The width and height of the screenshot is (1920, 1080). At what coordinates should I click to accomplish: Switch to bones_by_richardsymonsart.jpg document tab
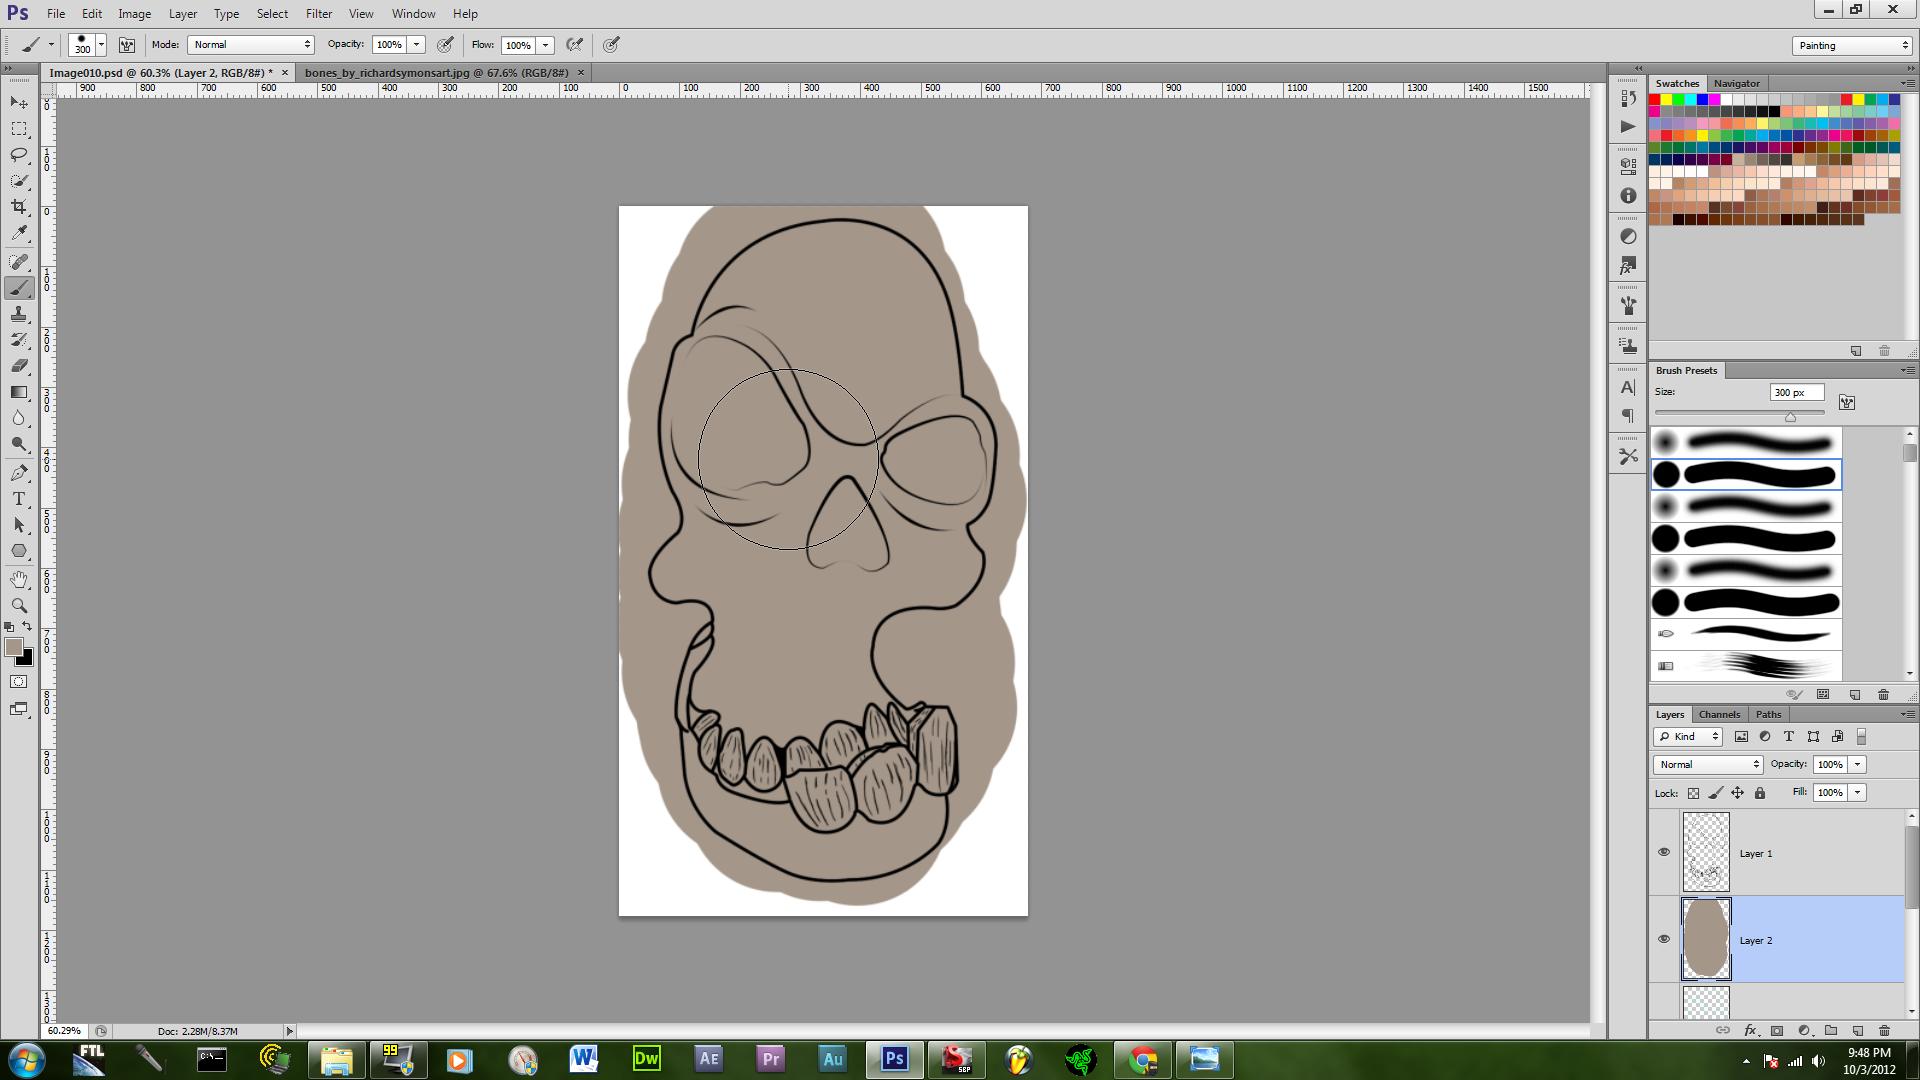click(437, 73)
